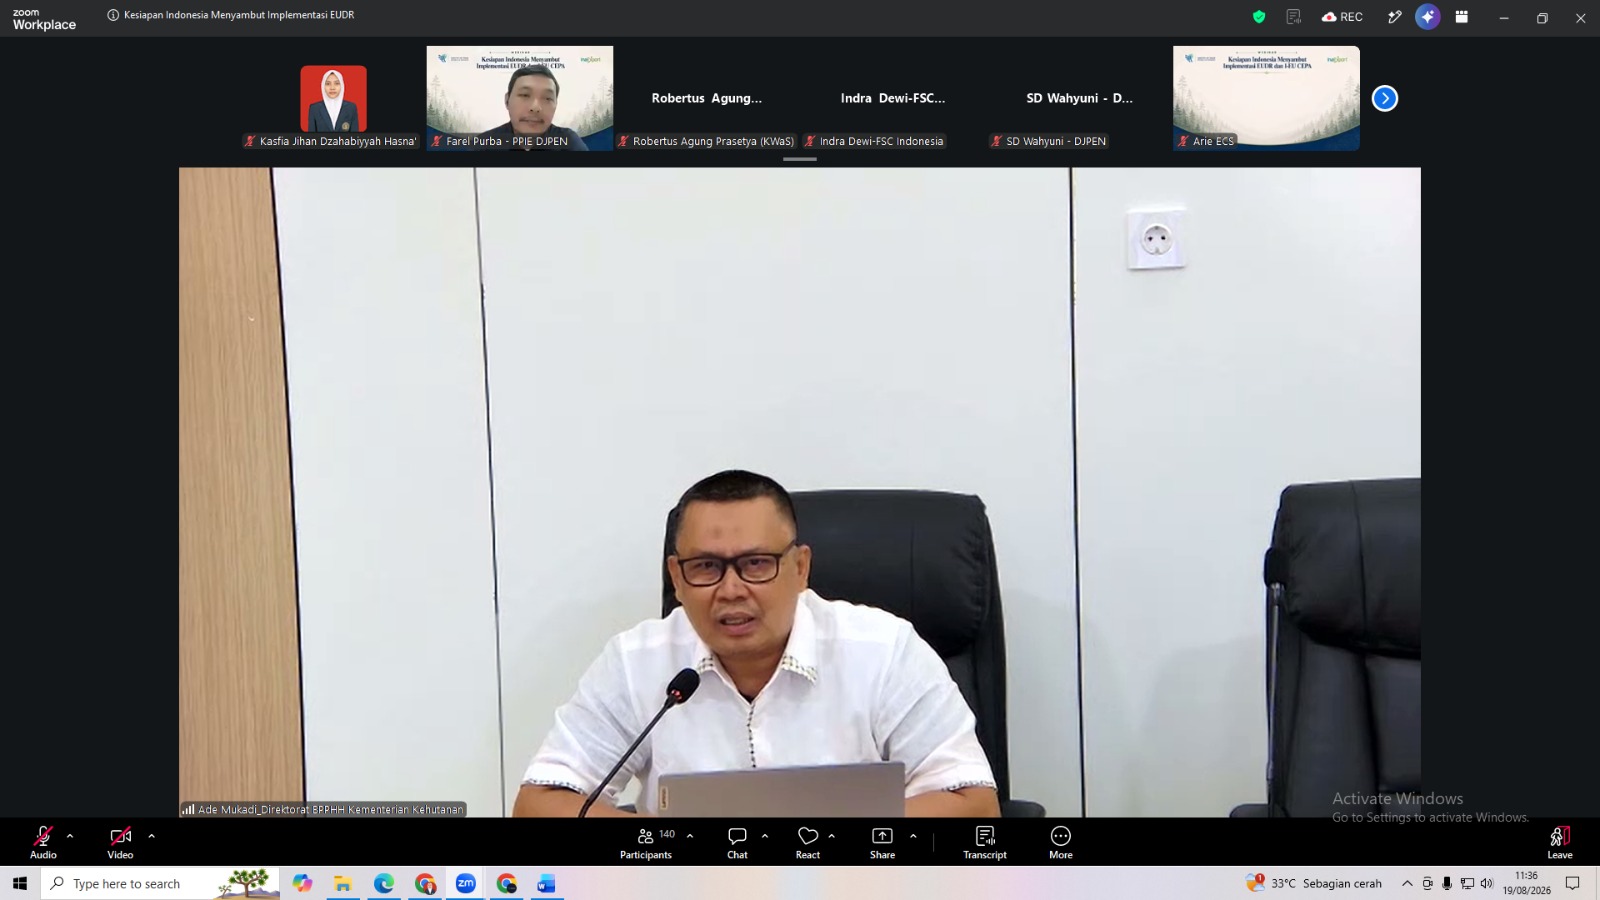Select Indra Dewi-FSC Indonesia participant tile
This screenshot has width=1600, height=900.
893,98
